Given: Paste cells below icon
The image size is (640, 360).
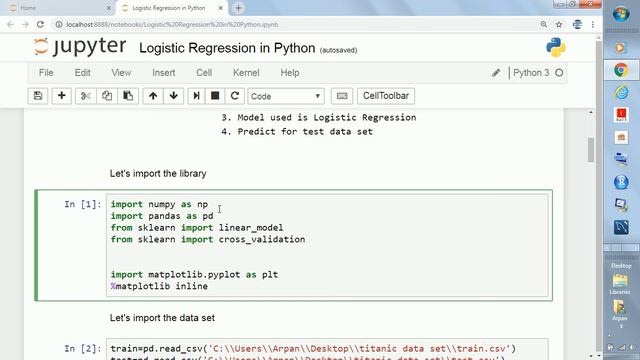Looking at the screenshot, I should coord(128,96).
